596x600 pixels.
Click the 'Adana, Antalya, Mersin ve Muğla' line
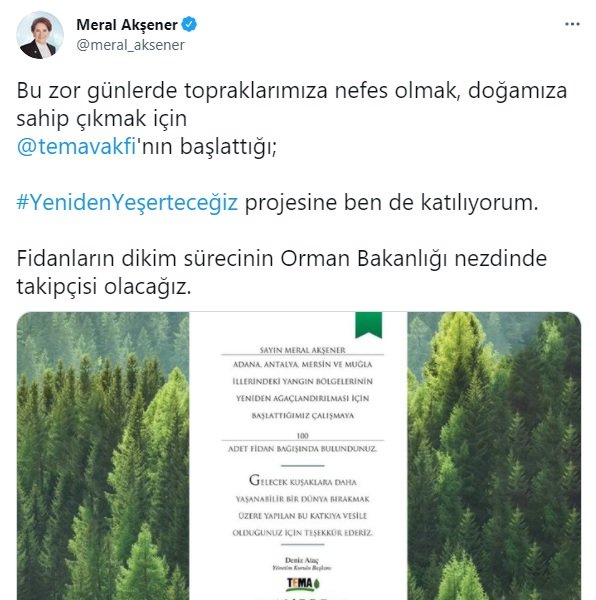(303, 364)
